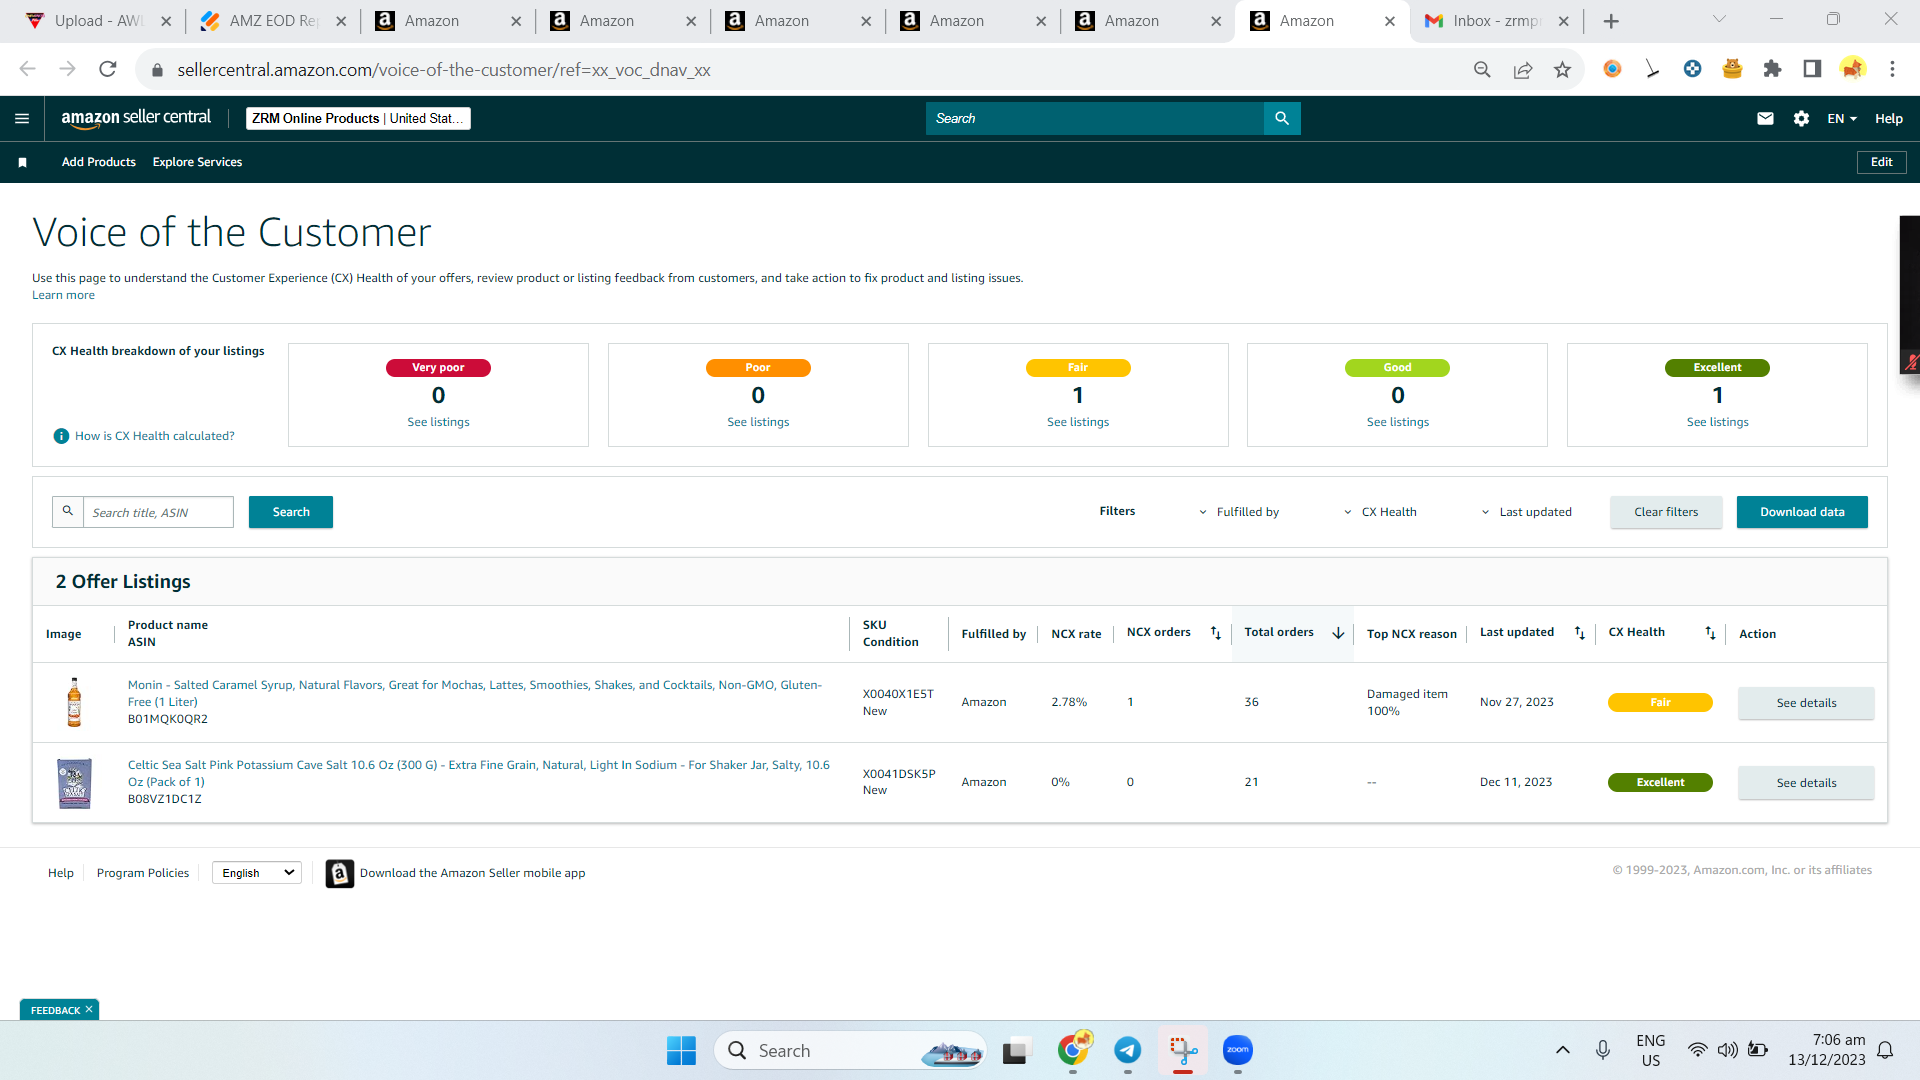Expand the Last updated filter
1920x1080 pixels.
coord(1526,512)
